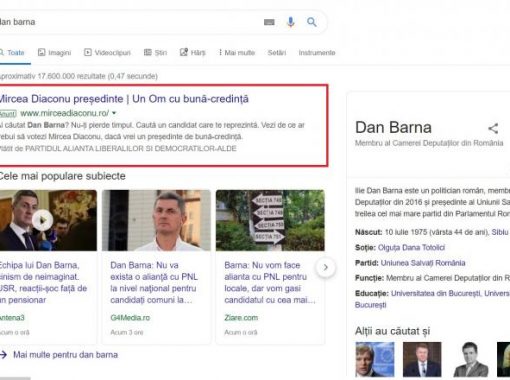Click the next arrow on the news carousel
This screenshot has width=510, height=380.
point(326,267)
